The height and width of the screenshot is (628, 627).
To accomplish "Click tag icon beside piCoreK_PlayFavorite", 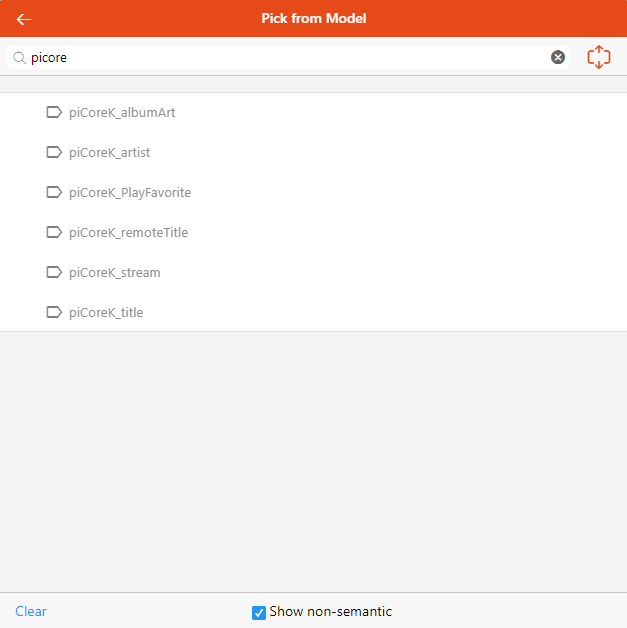I will tap(54, 192).
